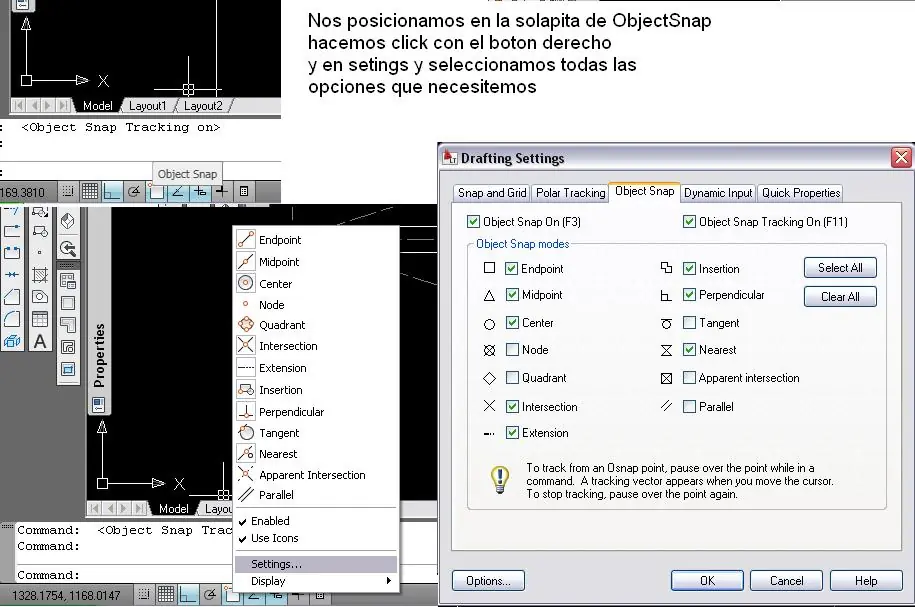Click Cancel in Drafting Settings

click(x=786, y=581)
